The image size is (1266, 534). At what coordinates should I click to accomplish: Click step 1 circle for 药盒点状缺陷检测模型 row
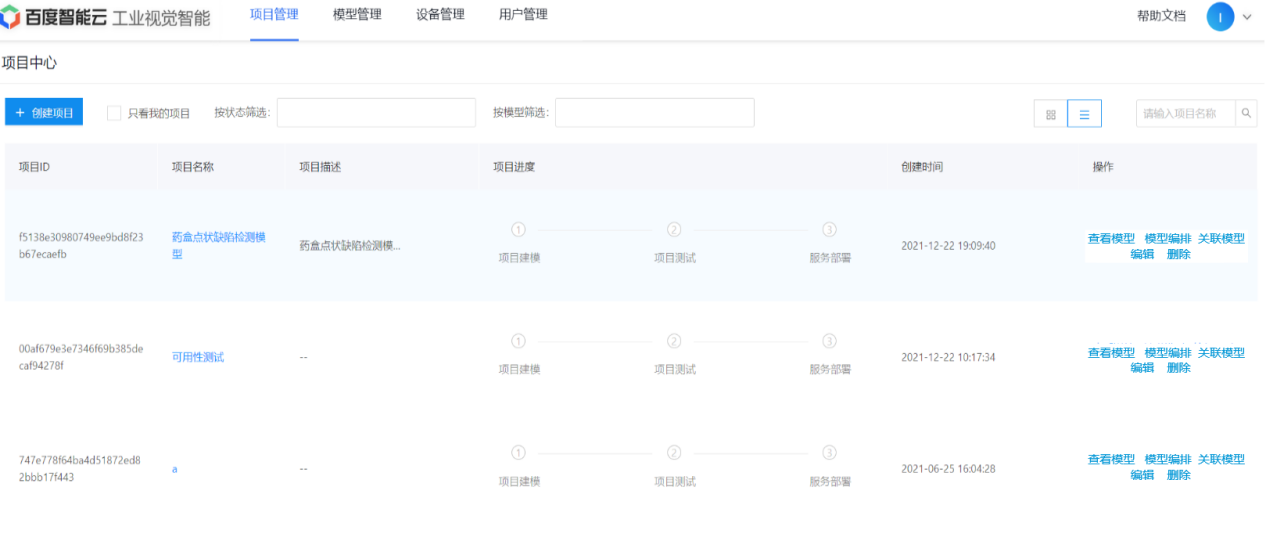click(x=518, y=229)
